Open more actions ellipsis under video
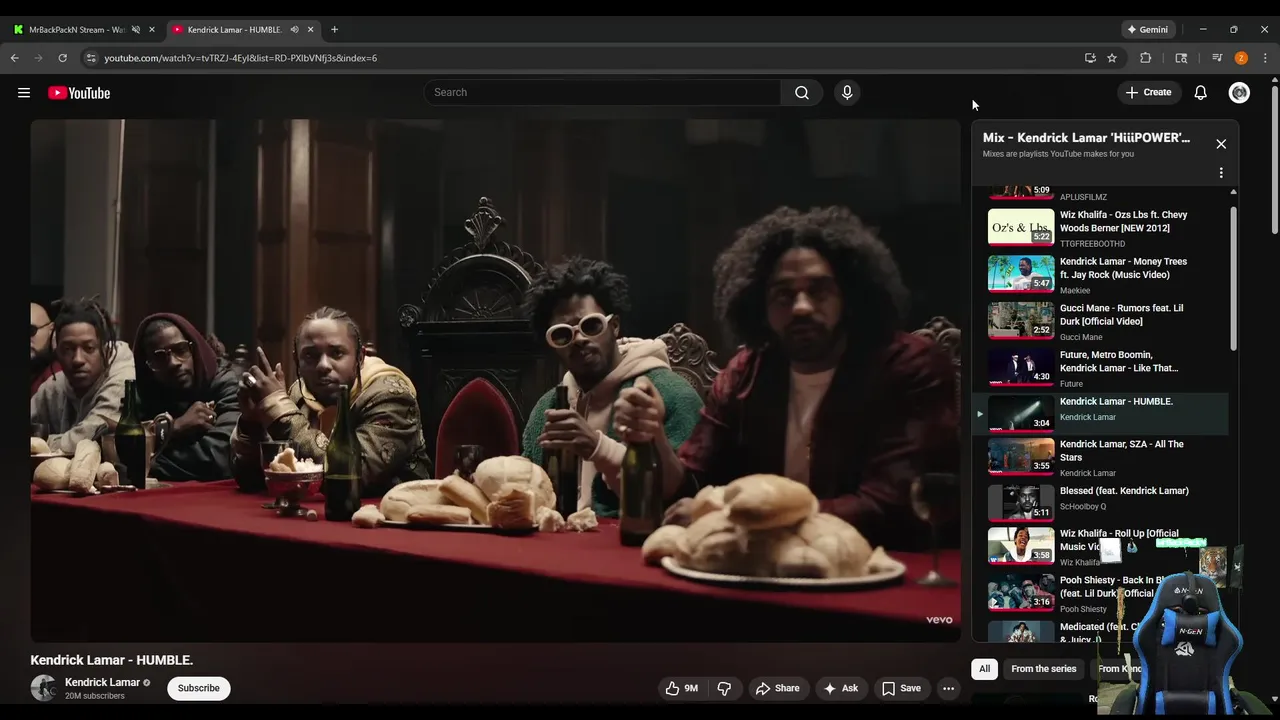 pyautogui.click(x=948, y=688)
